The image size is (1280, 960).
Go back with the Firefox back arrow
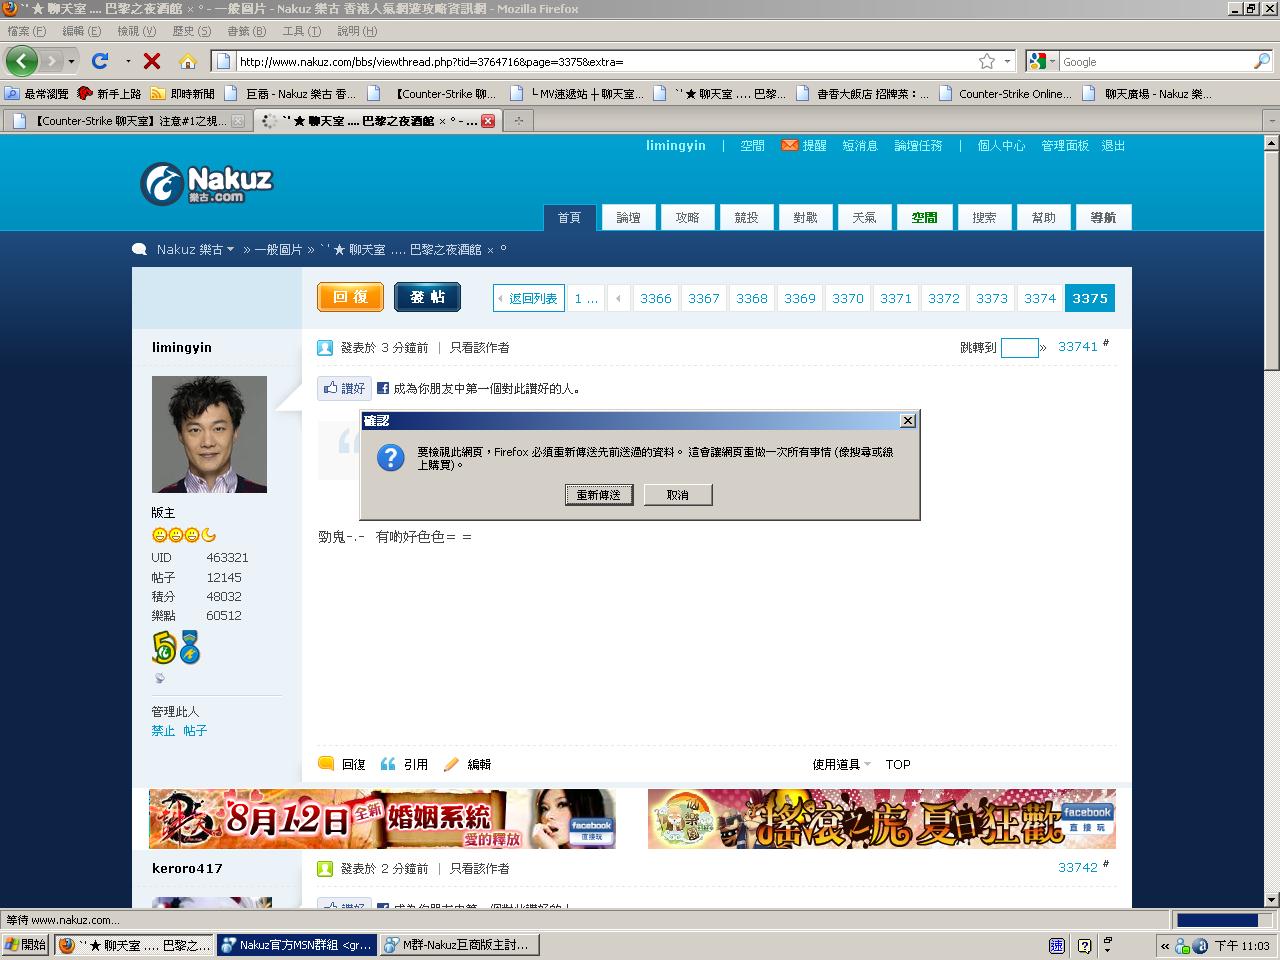tap(21, 61)
